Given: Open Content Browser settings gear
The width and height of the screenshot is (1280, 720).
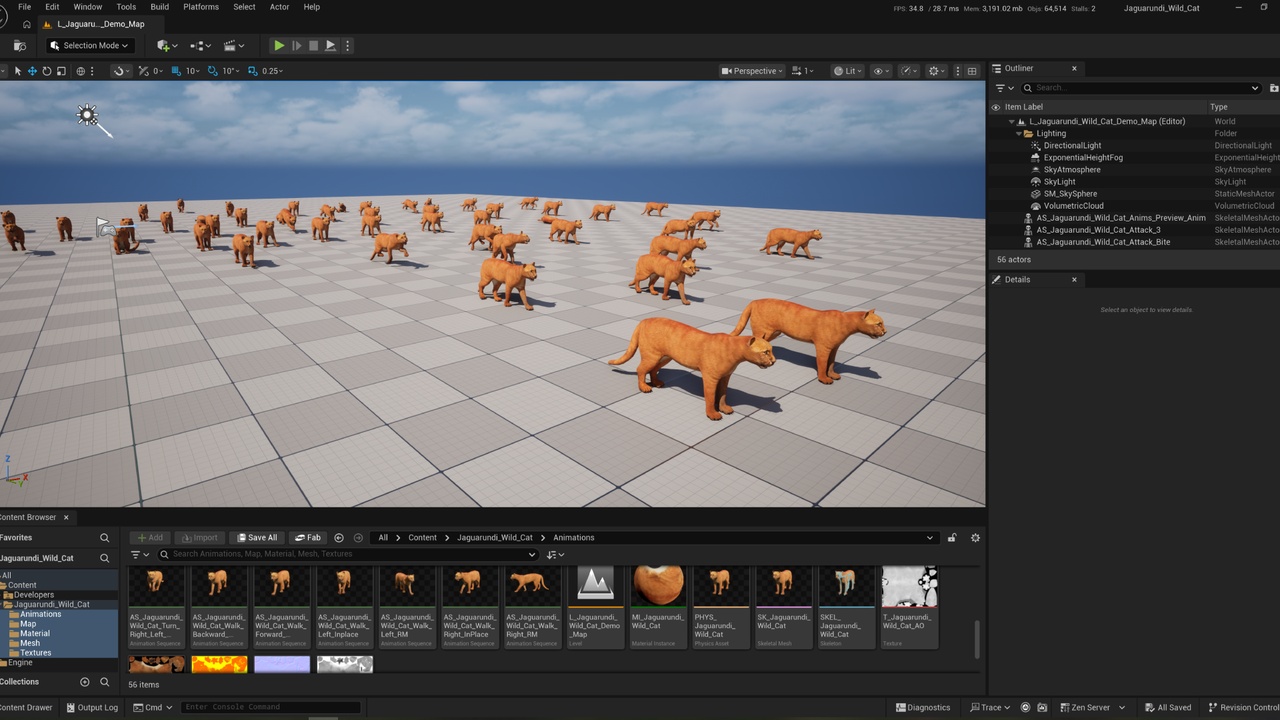Looking at the screenshot, I should click(x=975, y=538).
